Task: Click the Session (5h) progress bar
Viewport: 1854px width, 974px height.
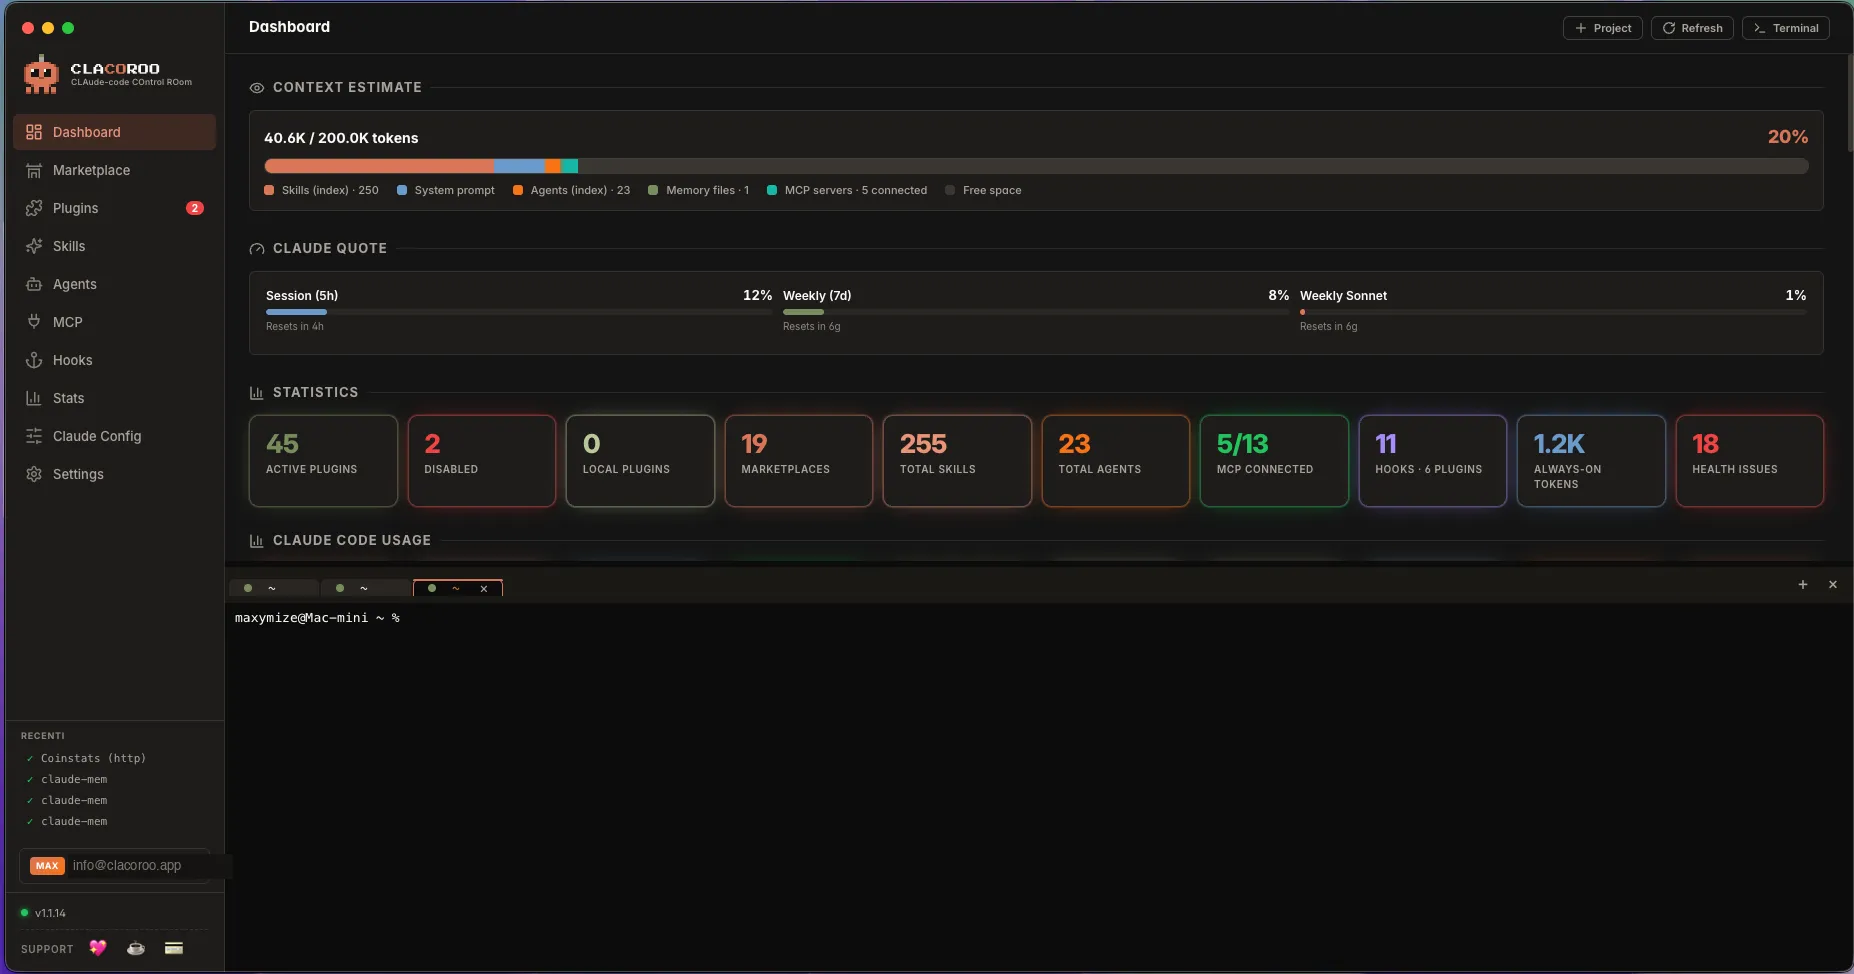Action: click(519, 312)
